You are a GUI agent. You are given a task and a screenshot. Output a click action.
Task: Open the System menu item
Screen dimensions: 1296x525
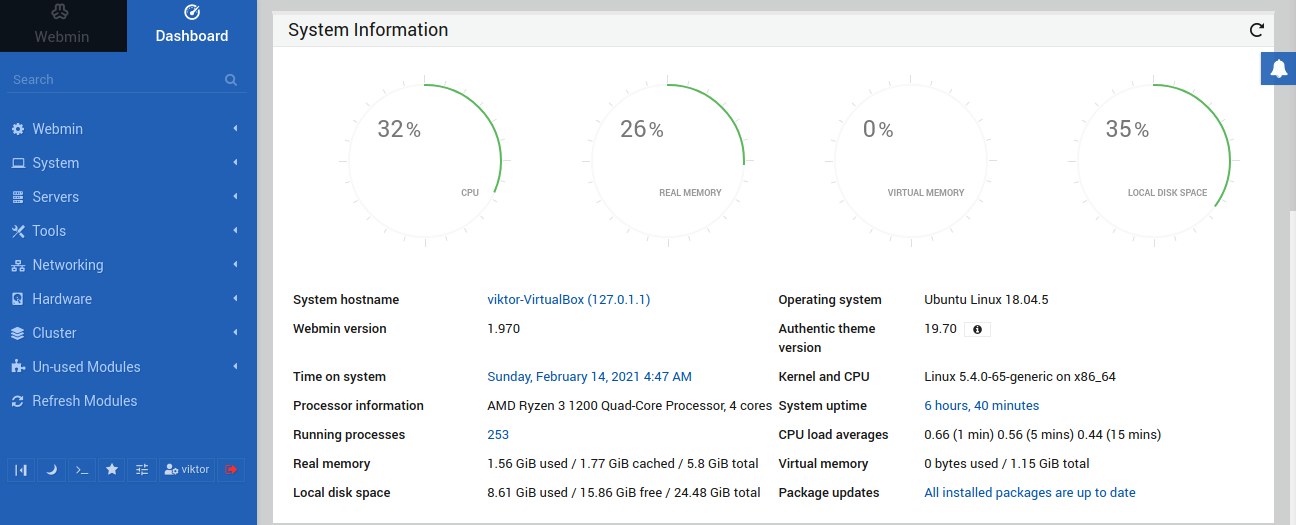[x=128, y=163]
